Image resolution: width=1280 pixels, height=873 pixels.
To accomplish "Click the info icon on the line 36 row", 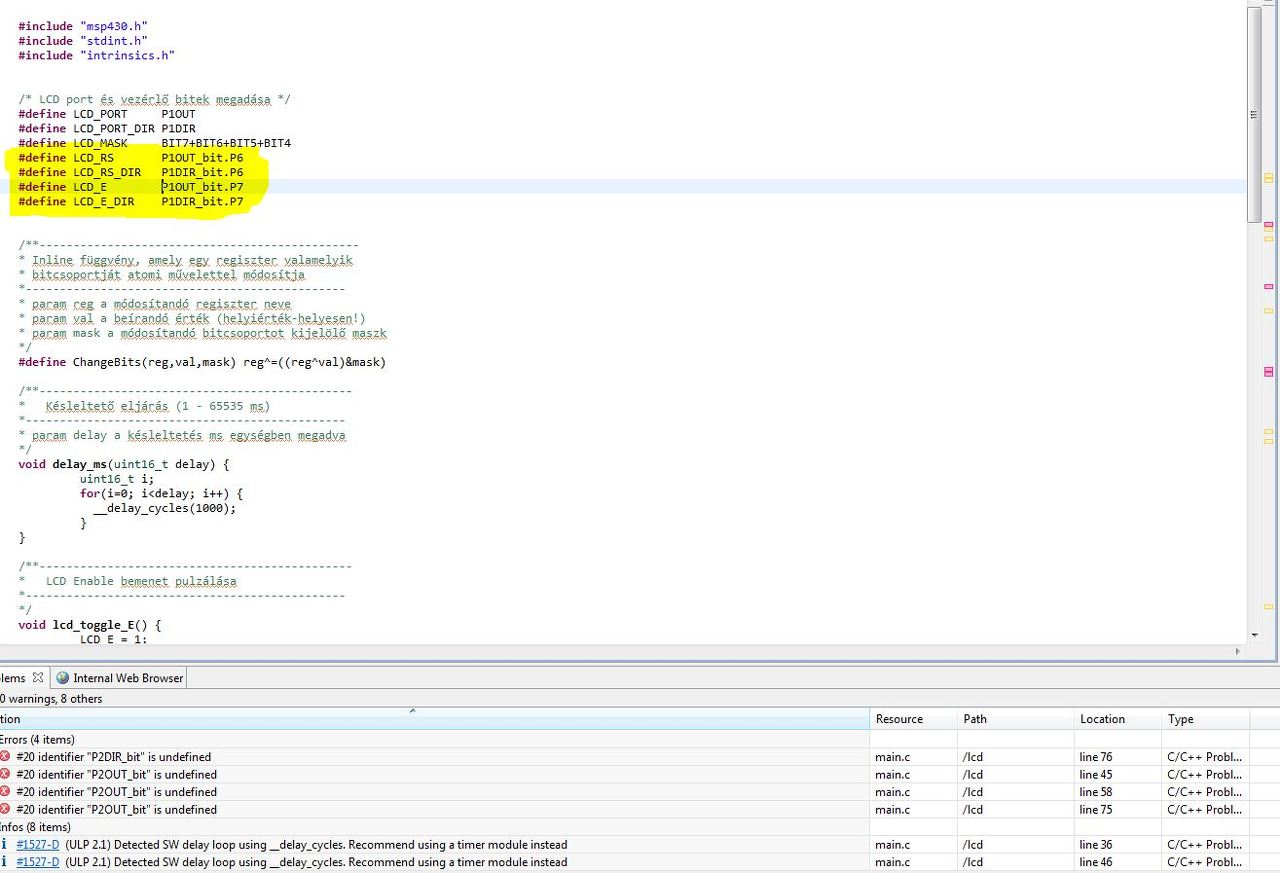I will pos(5,845).
